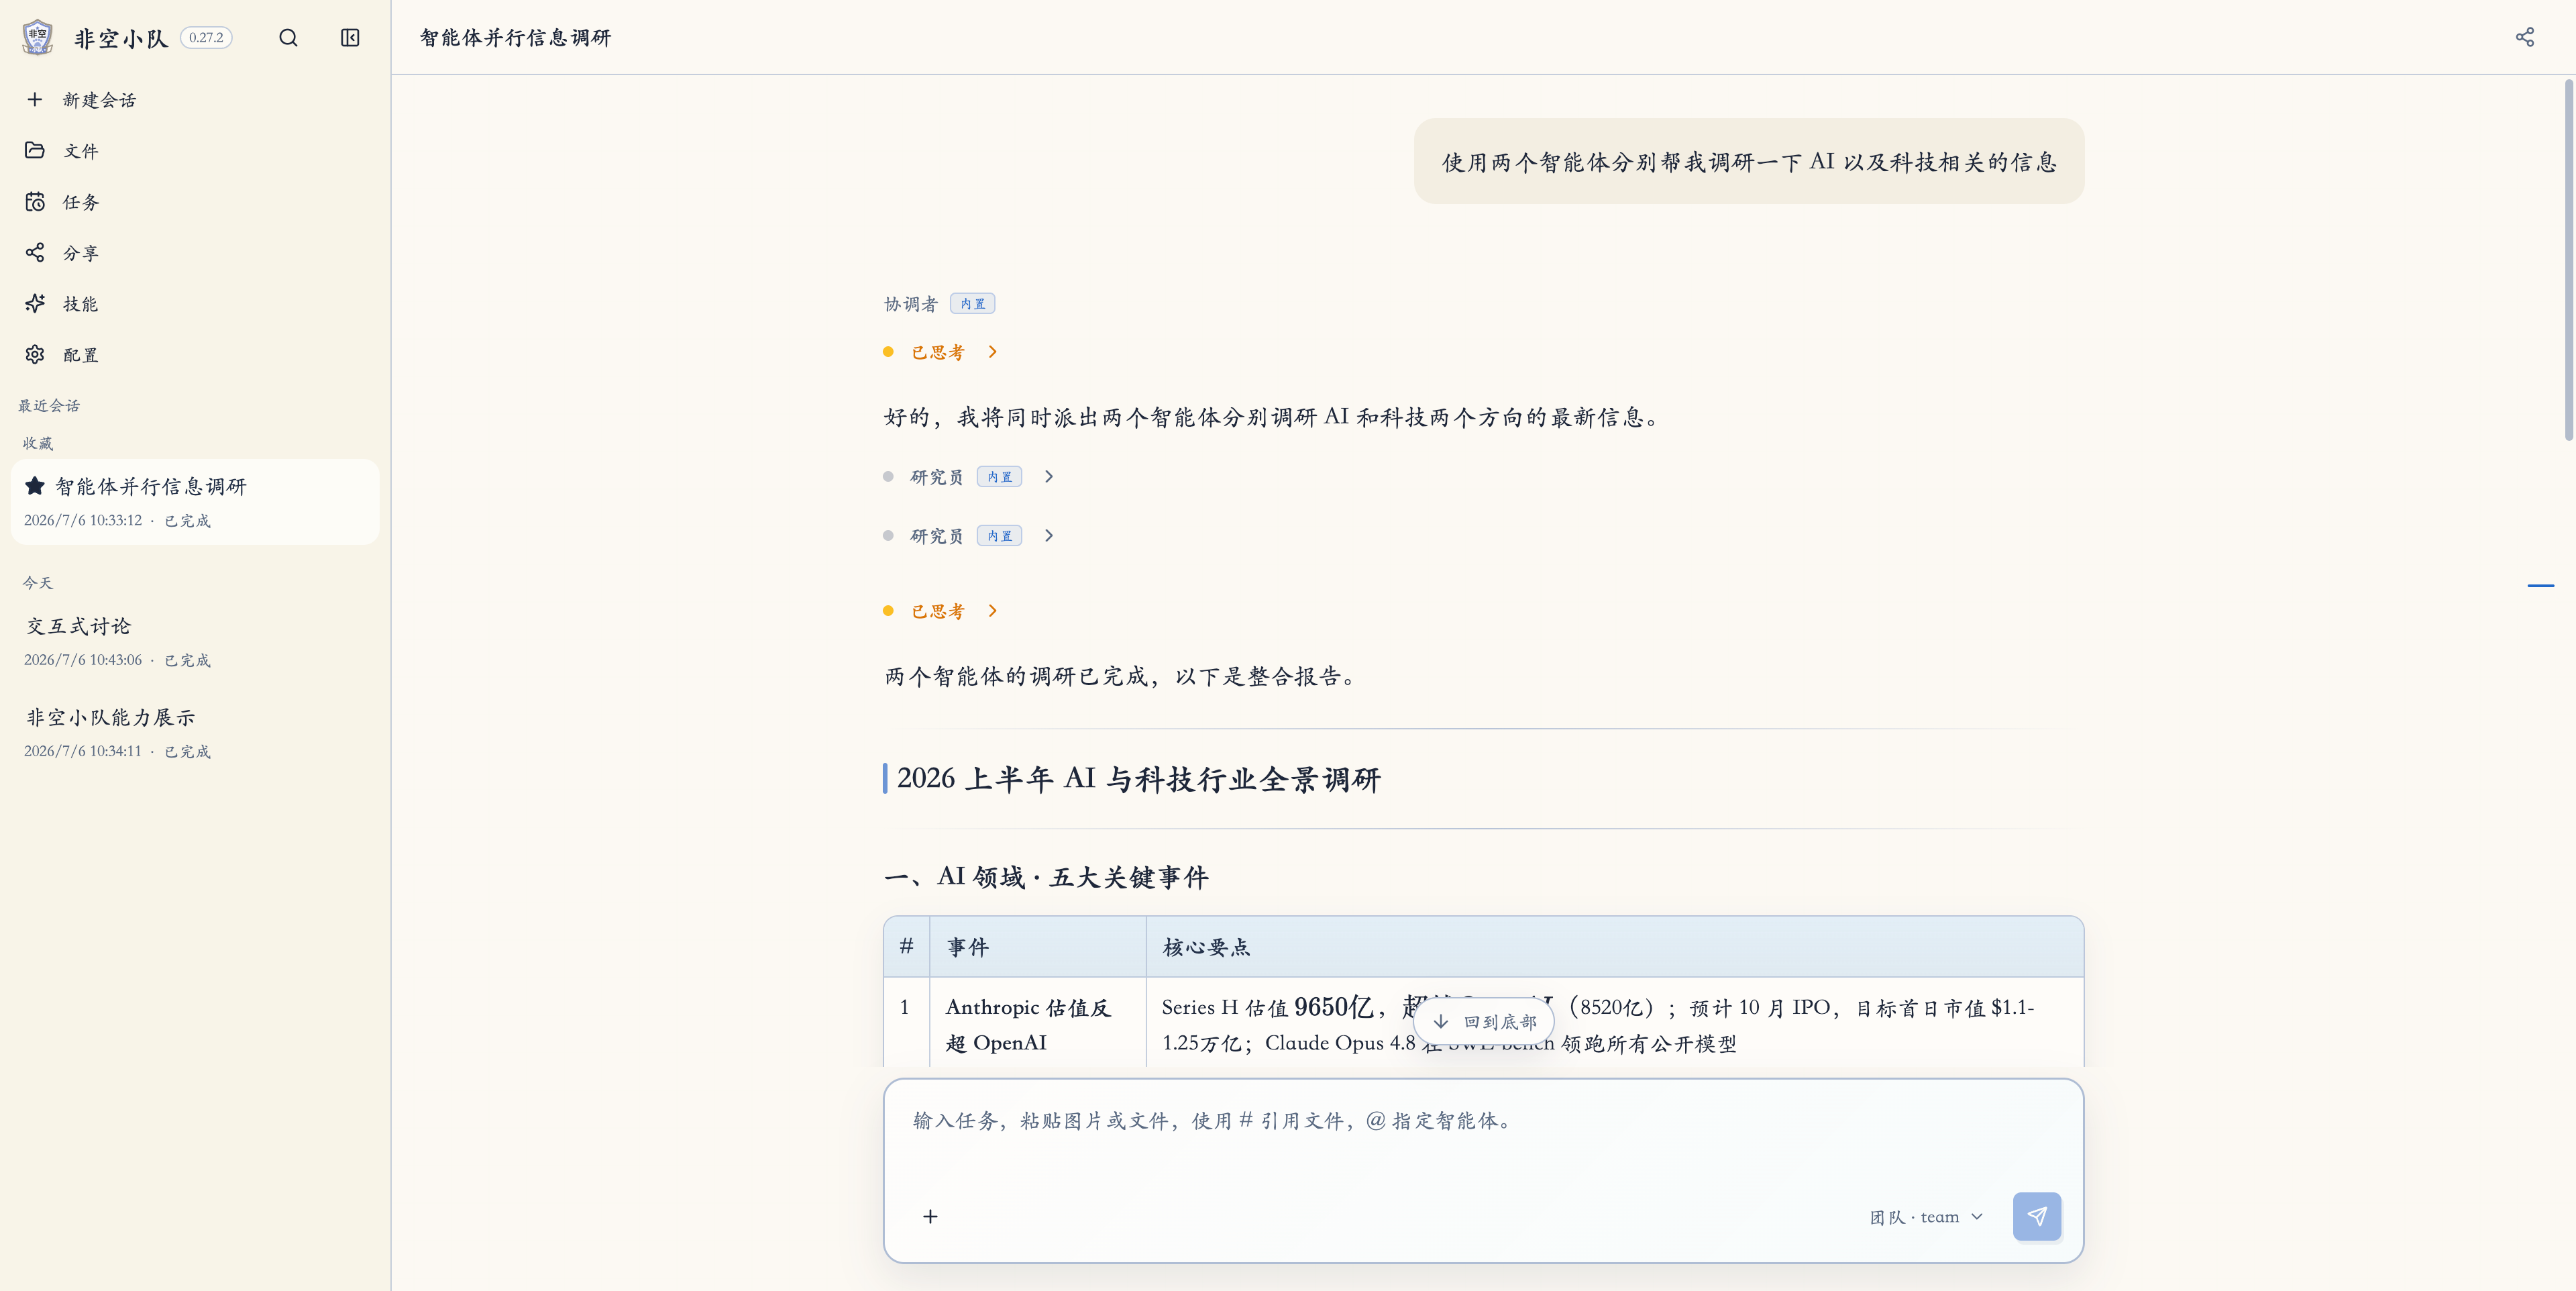The width and height of the screenshot is (2576, 1291).
Task: Click timestamp 2026/7/6 10:34:11
Action: [83, 751]
